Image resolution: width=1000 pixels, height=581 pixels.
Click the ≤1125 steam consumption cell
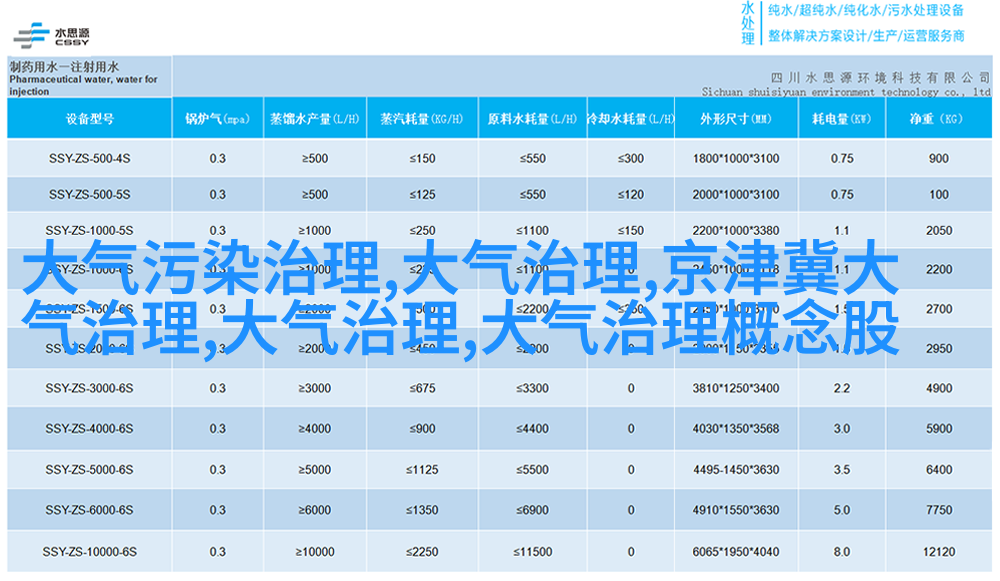(x=422, y=469)
